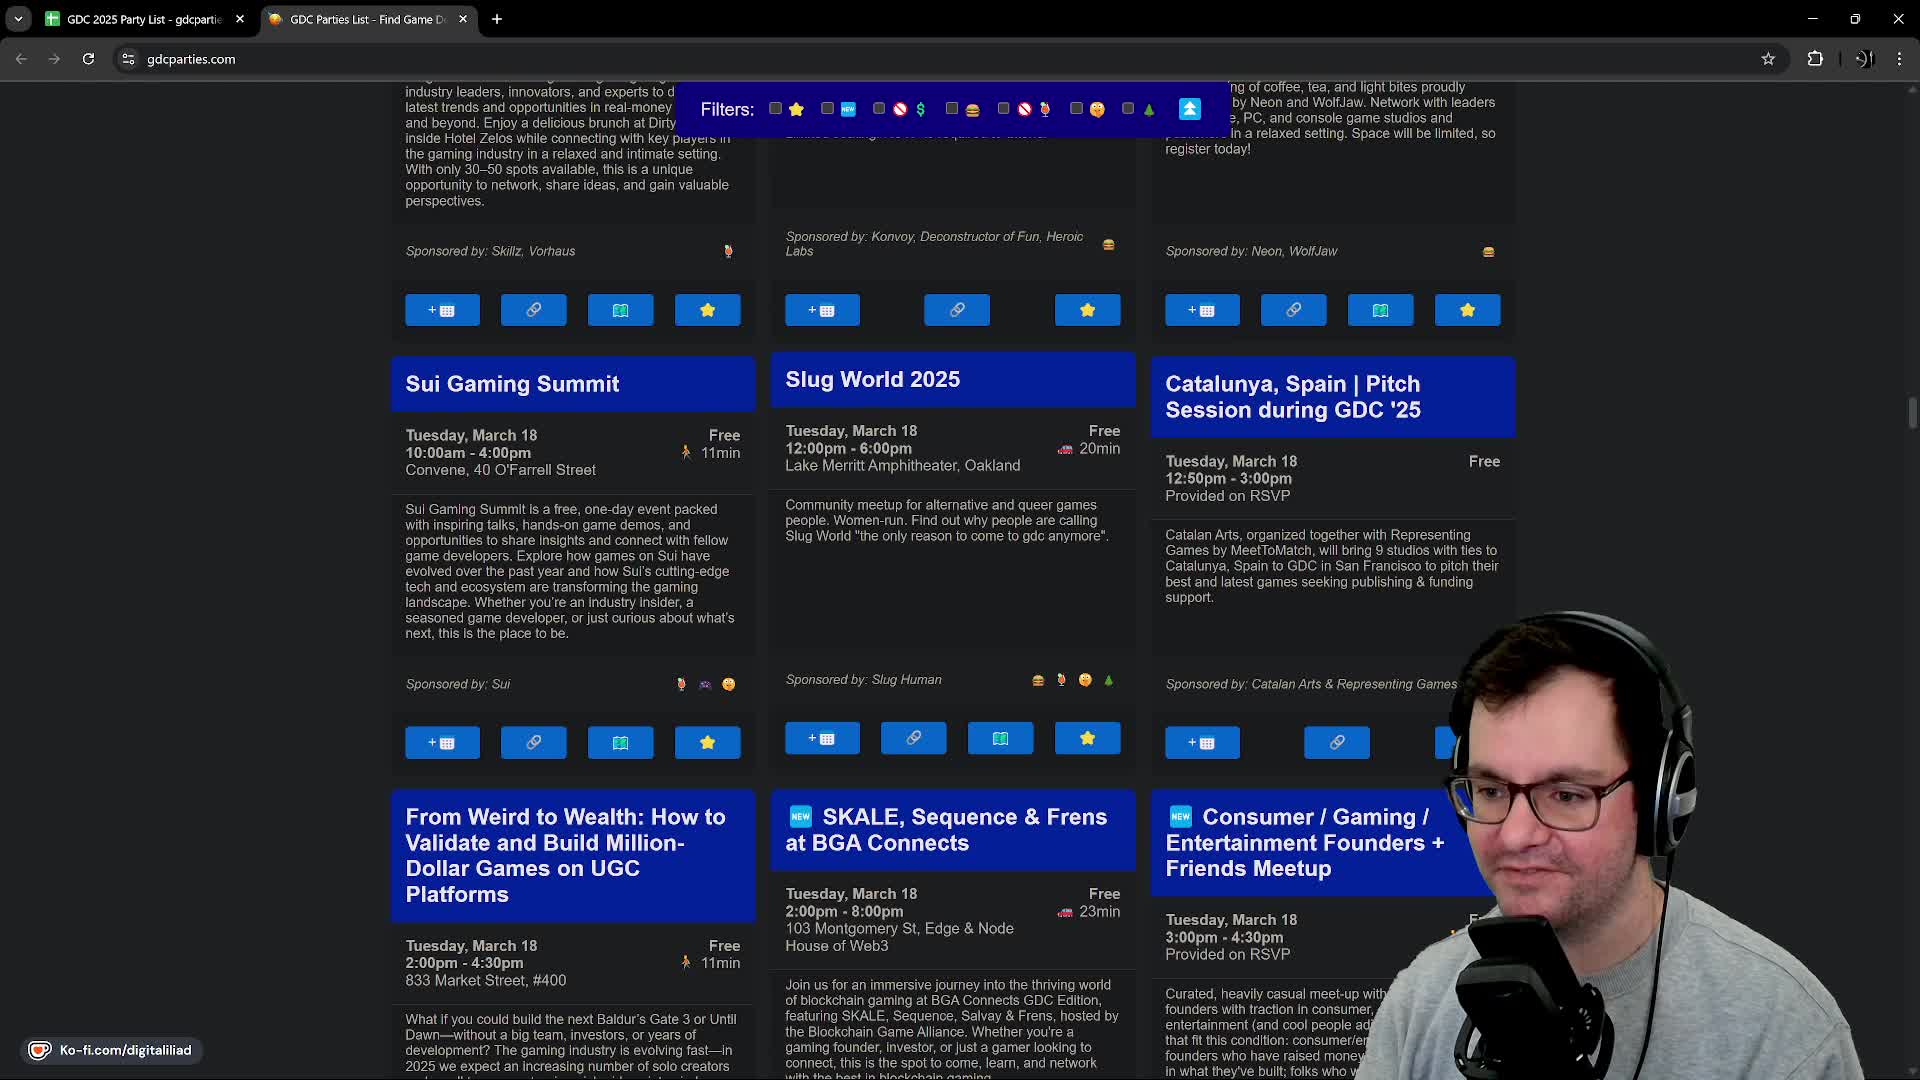This screenshot has height=1080, width=1920.
Task: Click '833 Market Street, #400' address
Action: (x=485, y=981)
